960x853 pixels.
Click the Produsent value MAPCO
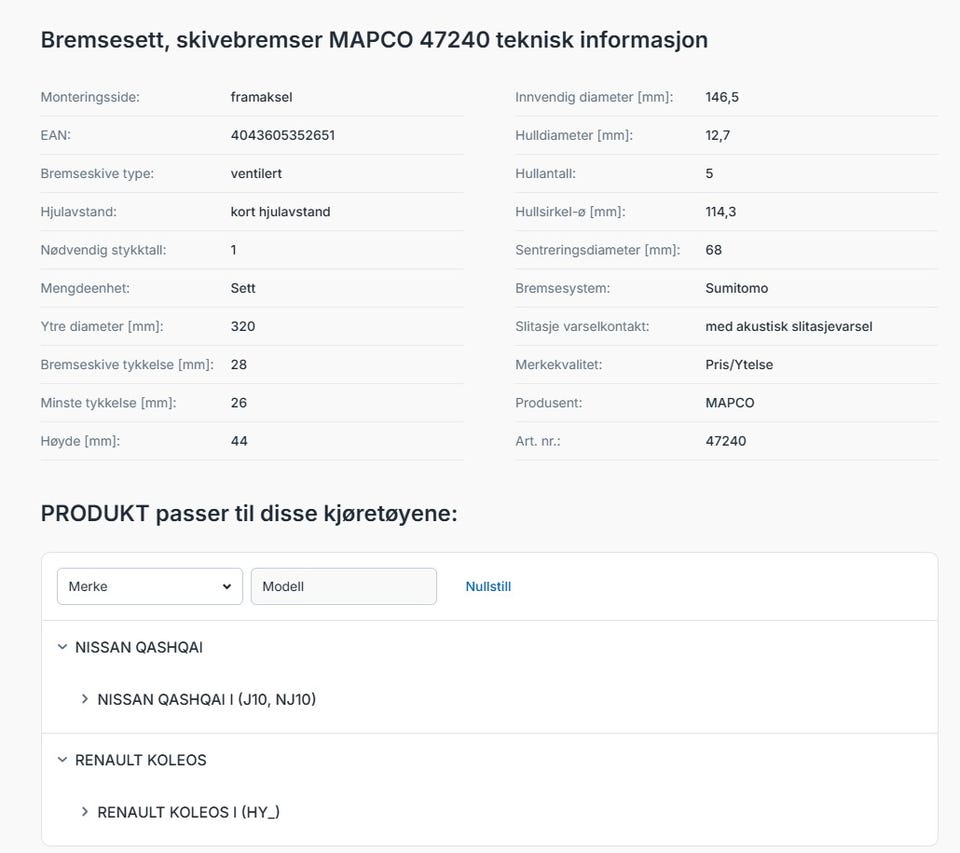(x=730, y=403)
